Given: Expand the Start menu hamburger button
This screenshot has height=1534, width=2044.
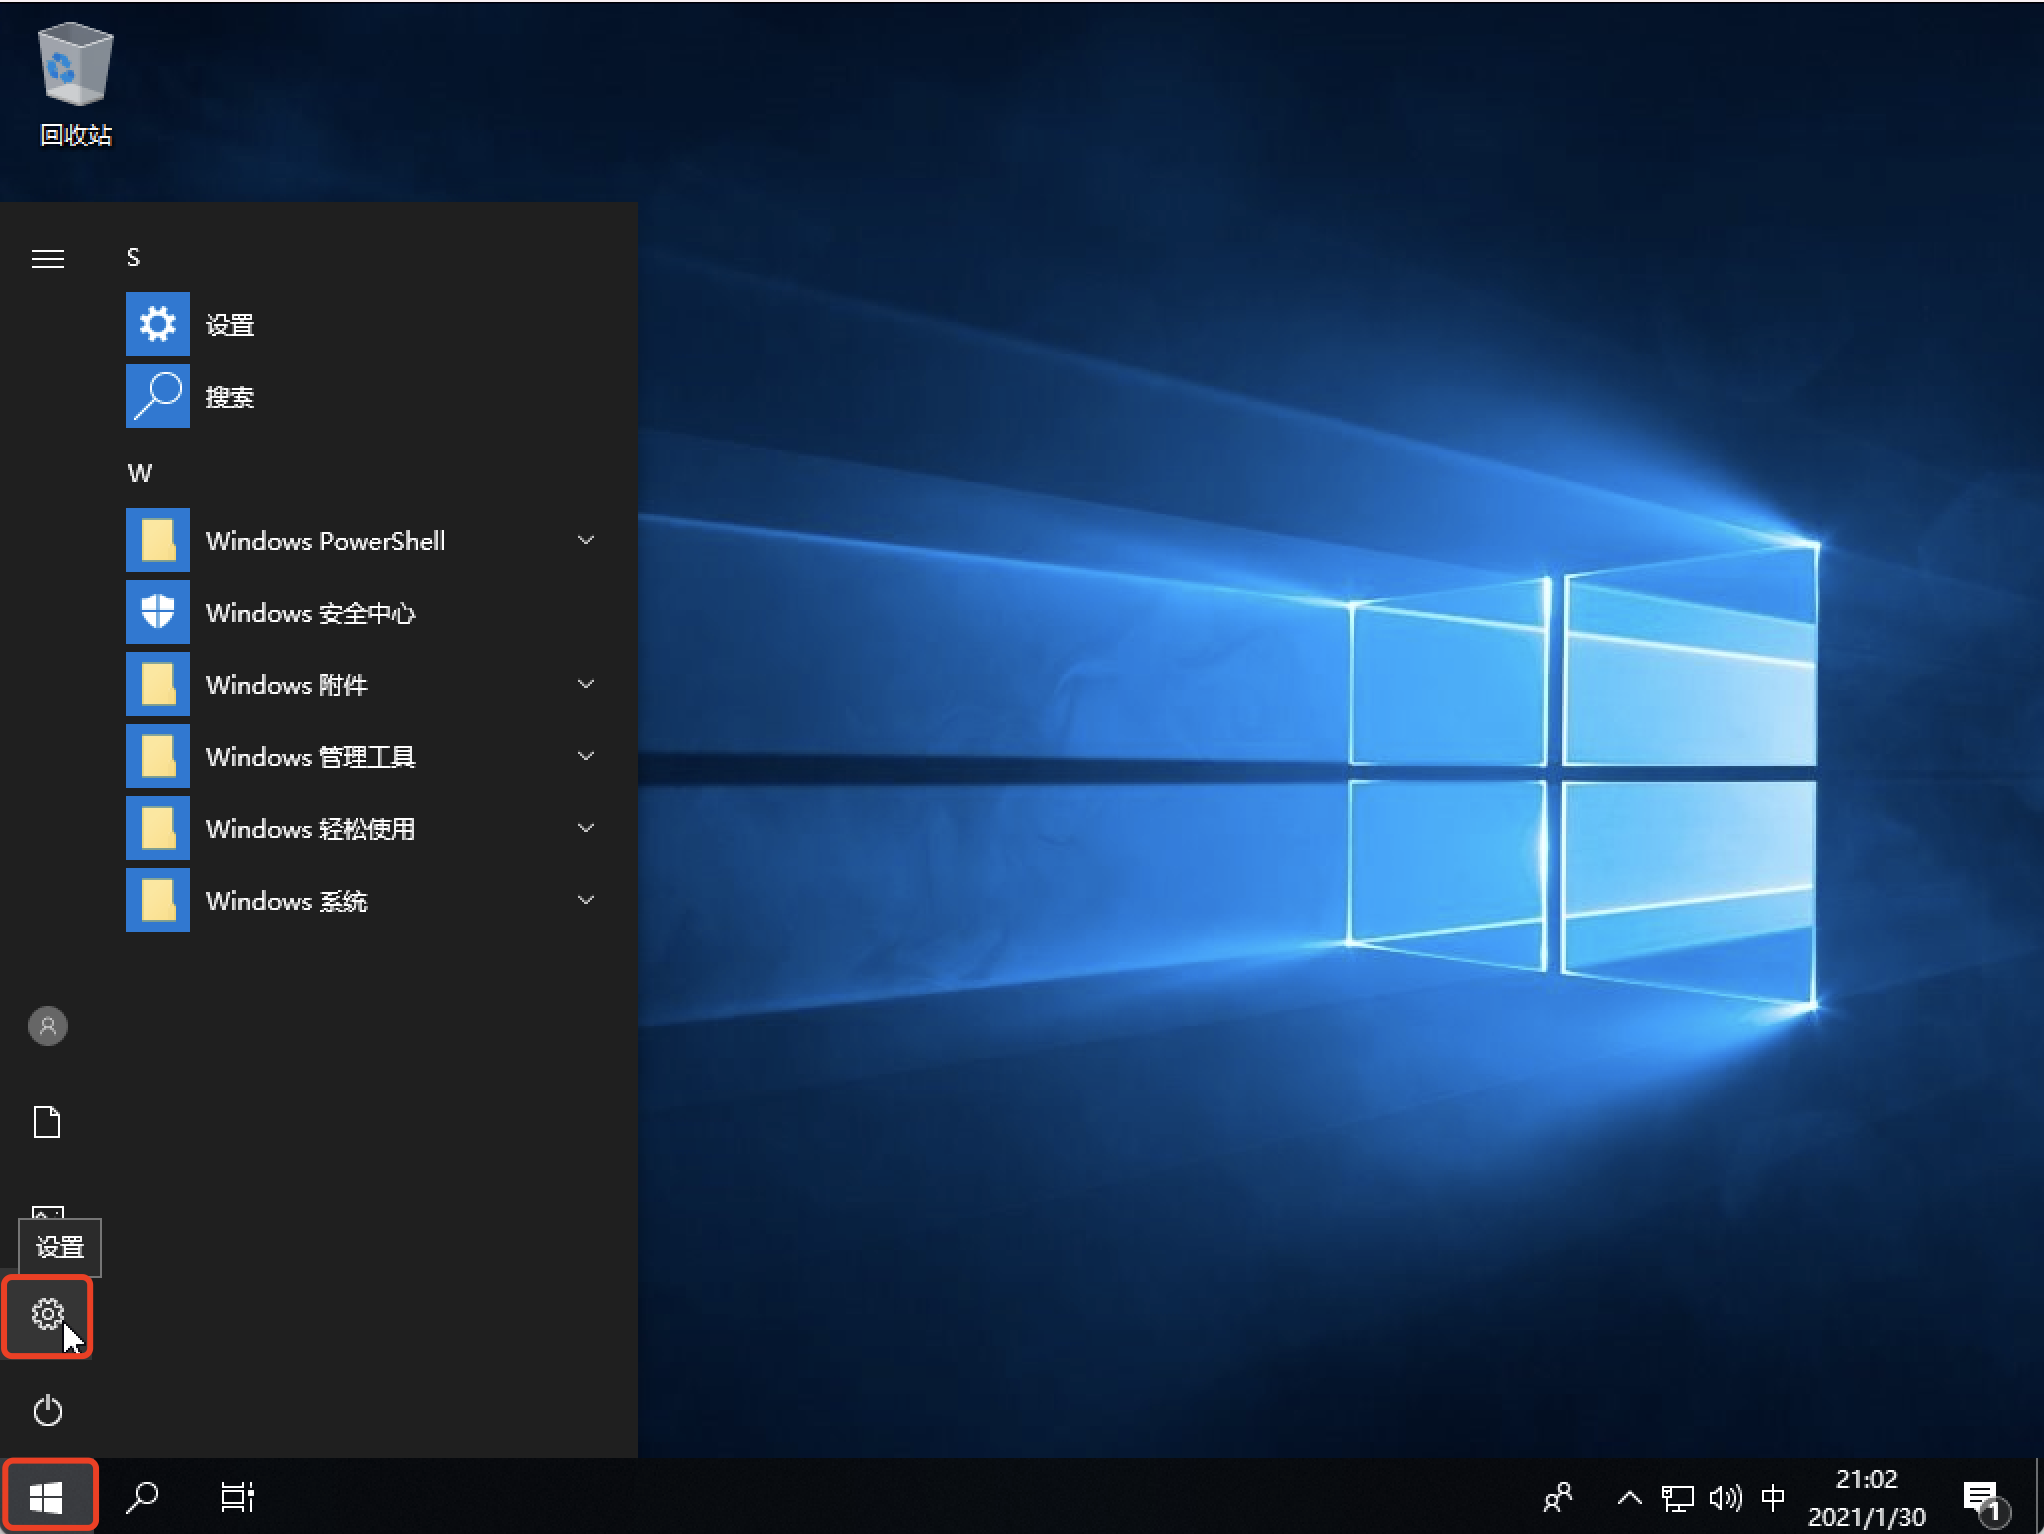Looking at the screenshot, I should pos(48,260).
